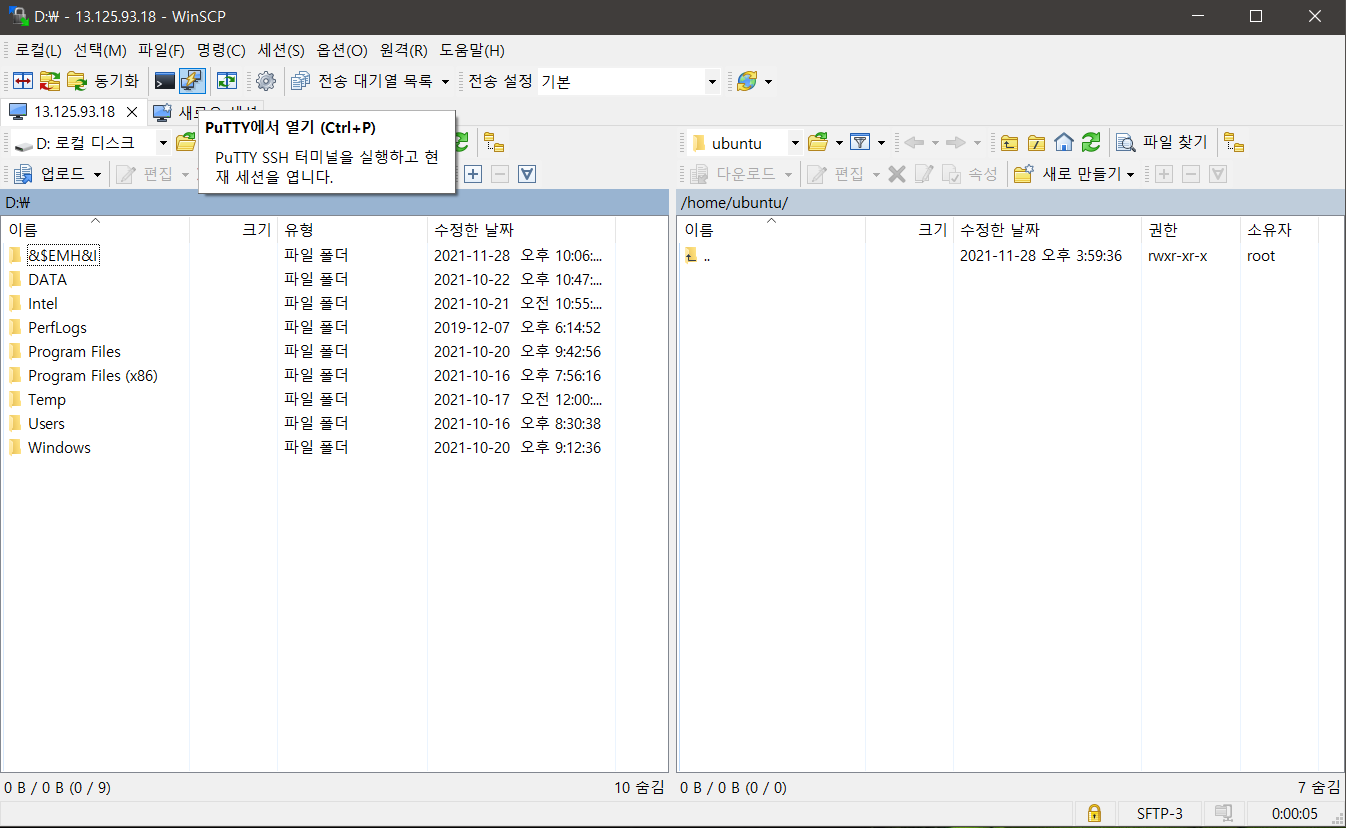Open the 명령(C) menu
Screen dimensions: 1346x828
(220, 50)
